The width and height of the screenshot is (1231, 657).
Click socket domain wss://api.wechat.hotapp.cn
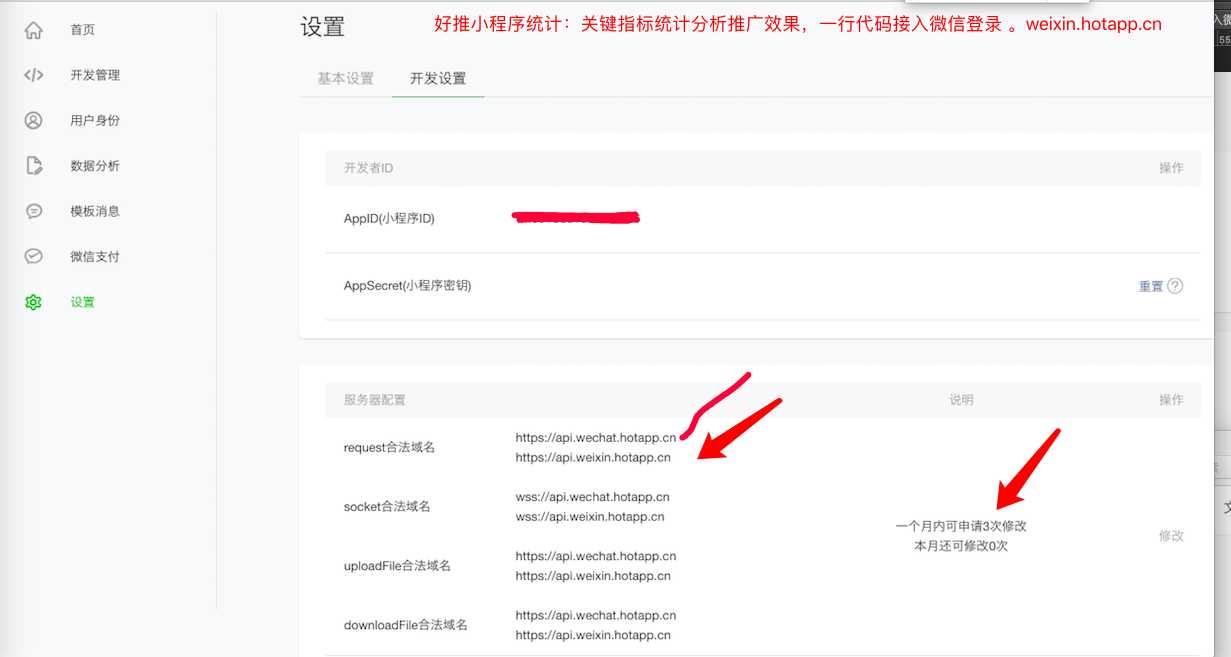pyautogui.click(x=593, y=497)
